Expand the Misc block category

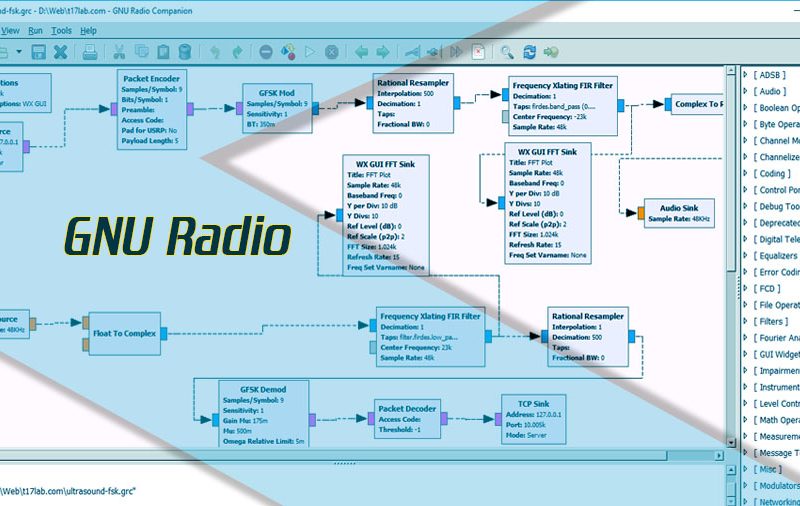[x=746, y=469]
